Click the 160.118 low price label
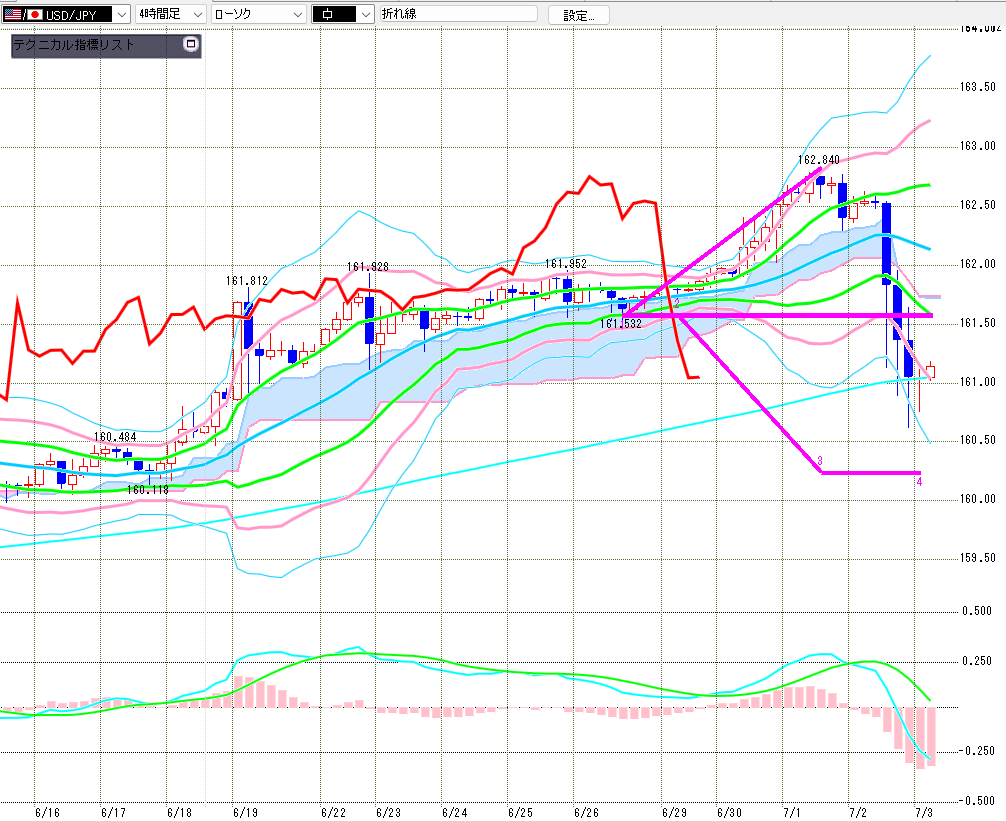 [x=148, y=489]
